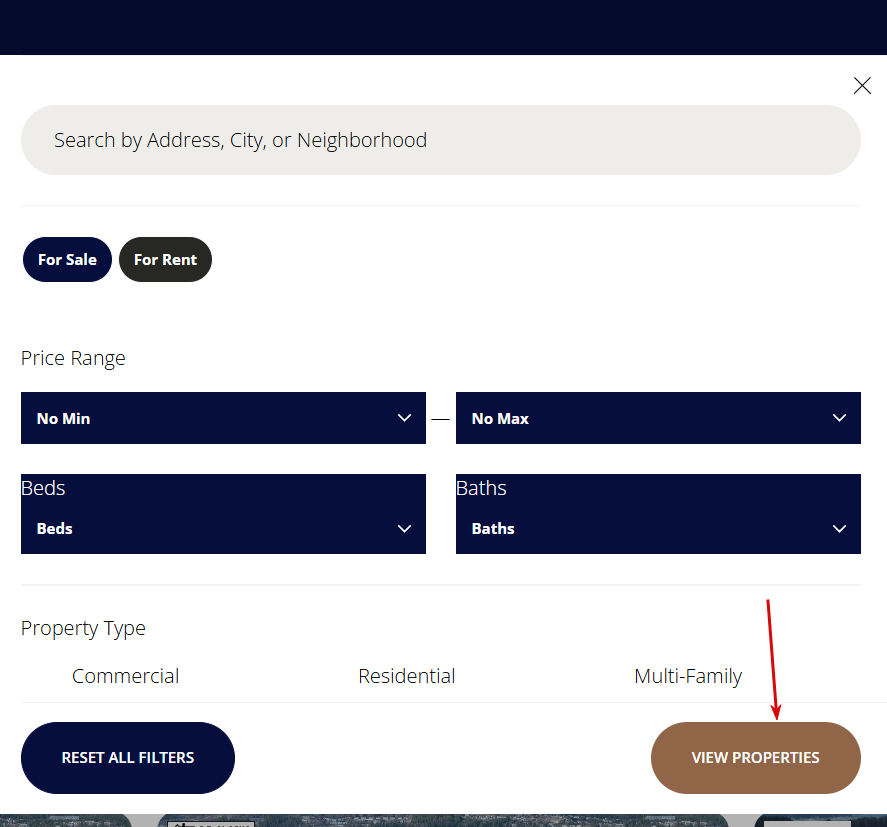Choose the Residential property type
Viewport: 887px width, 827px height.
pos(407,676)
